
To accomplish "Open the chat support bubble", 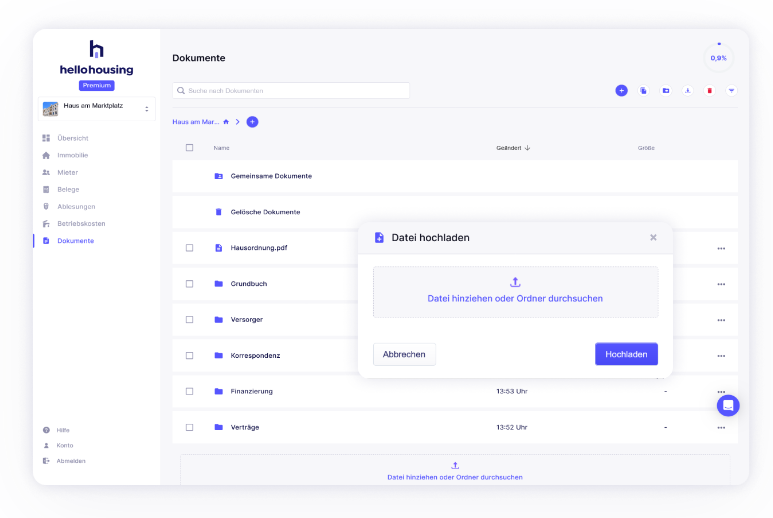I will [728, 405].
